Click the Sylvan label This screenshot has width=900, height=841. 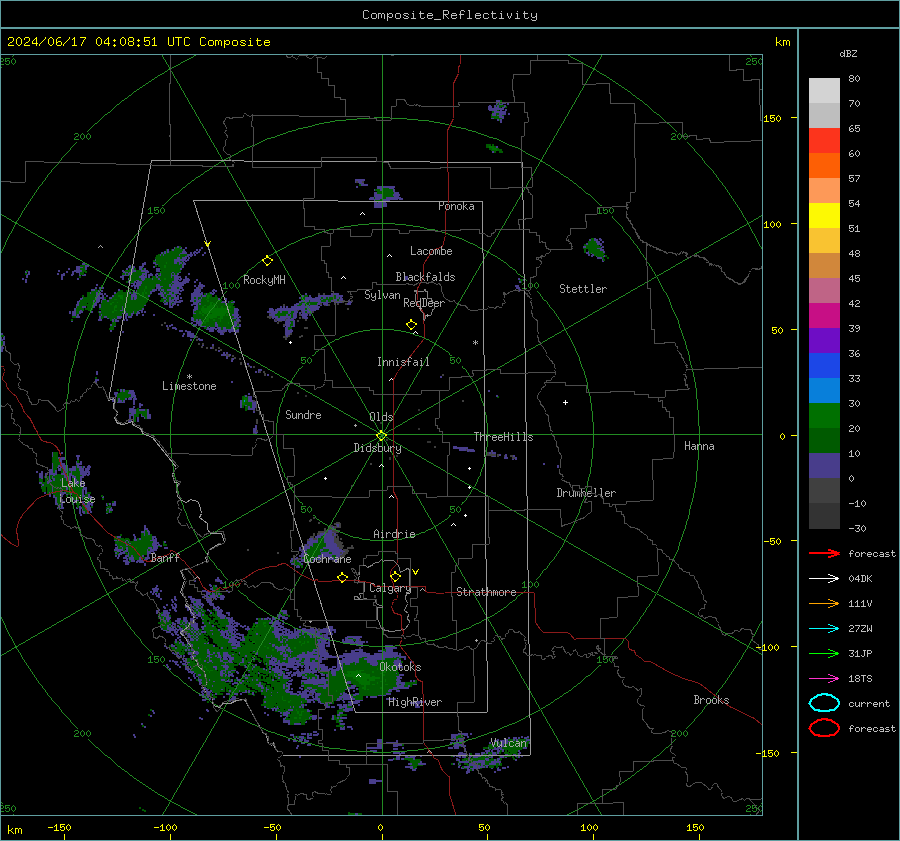point(382,295)
